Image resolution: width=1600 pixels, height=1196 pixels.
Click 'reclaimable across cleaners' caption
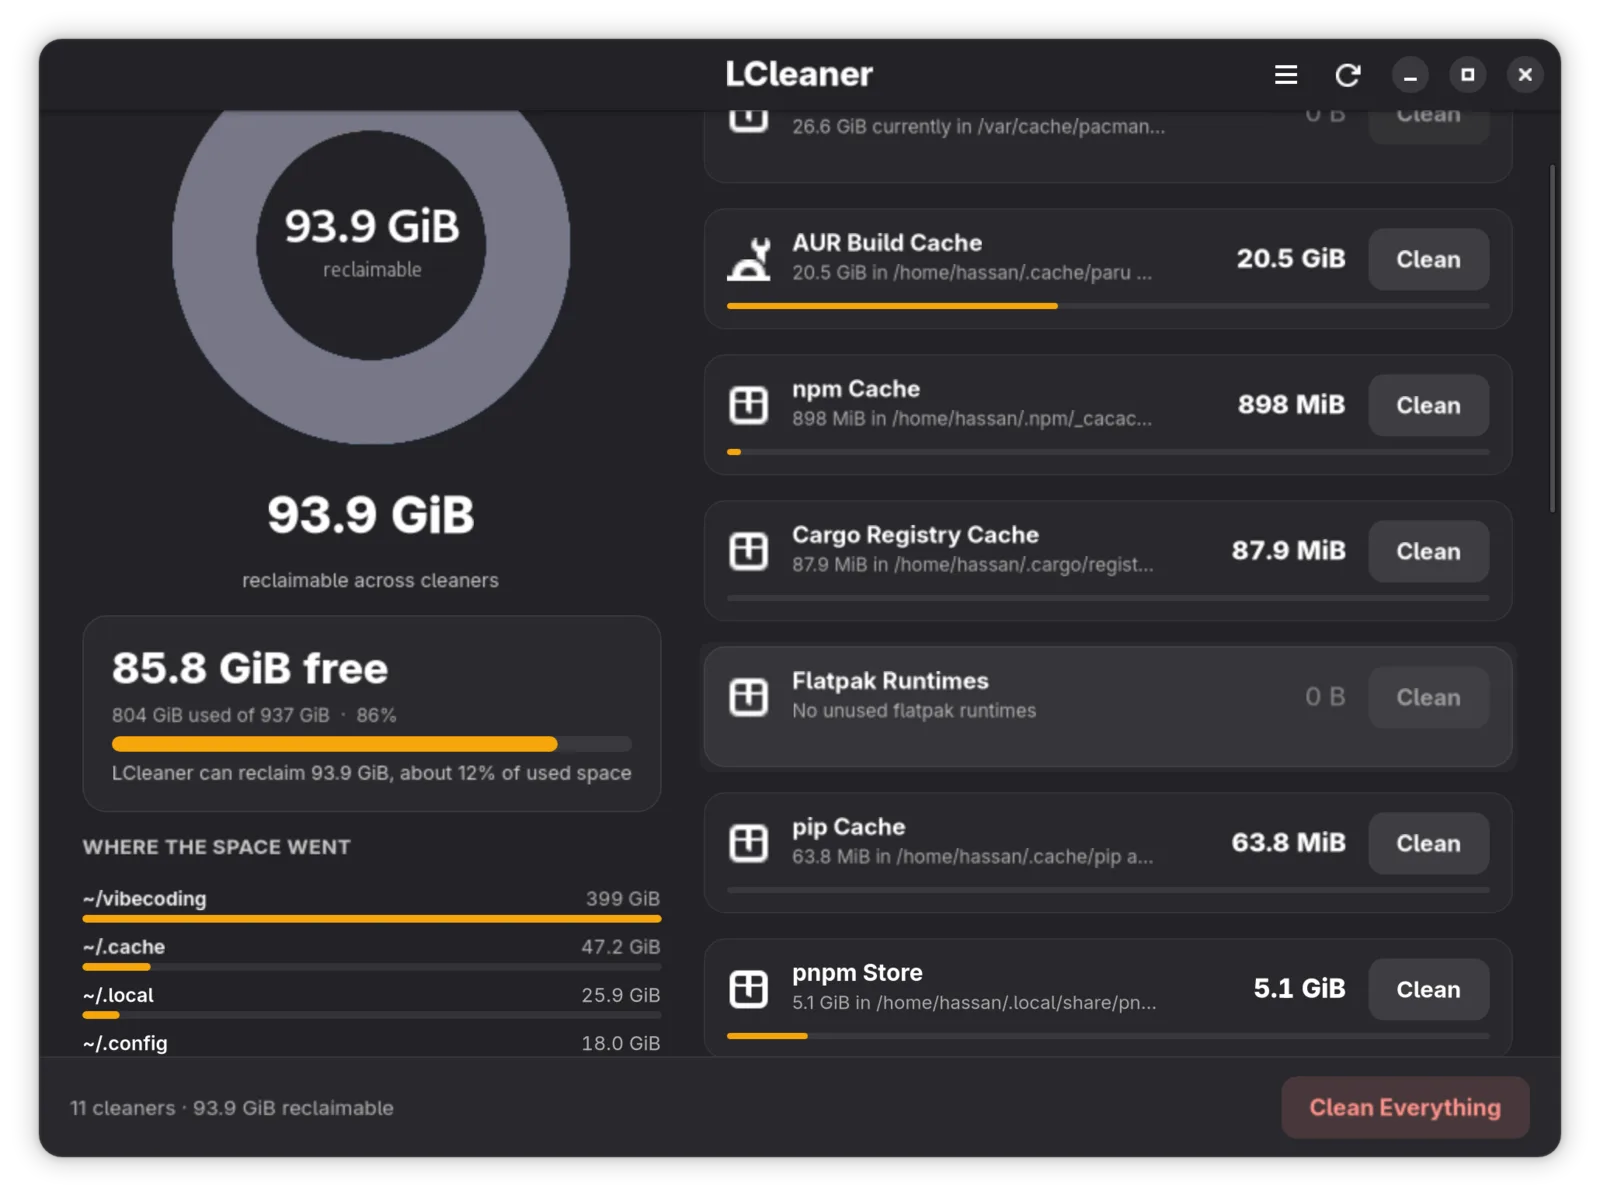tap(370, 581)
